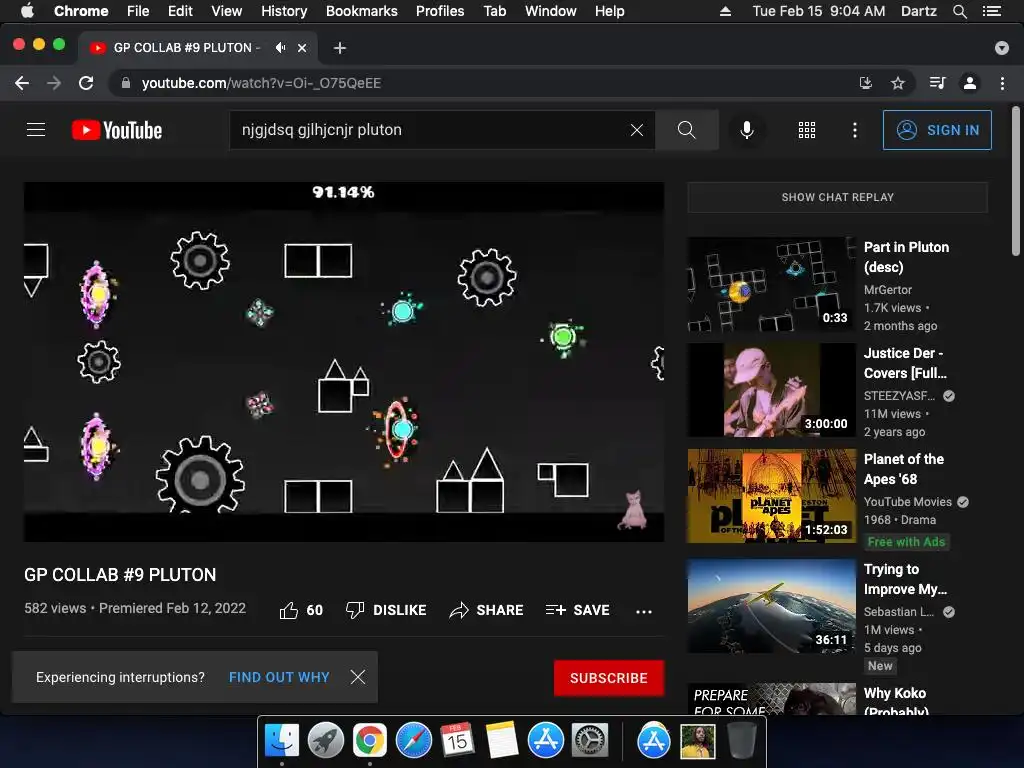The width and height of the screenshot is (1024, 768).
Task: Click the main video player area
Action: pos(344,362)
